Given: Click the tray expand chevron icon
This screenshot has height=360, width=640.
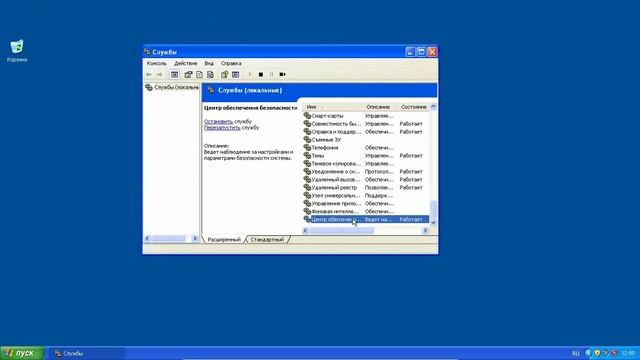Looking at the screenshot, I should pyautogui.click(x=588, y=353).
